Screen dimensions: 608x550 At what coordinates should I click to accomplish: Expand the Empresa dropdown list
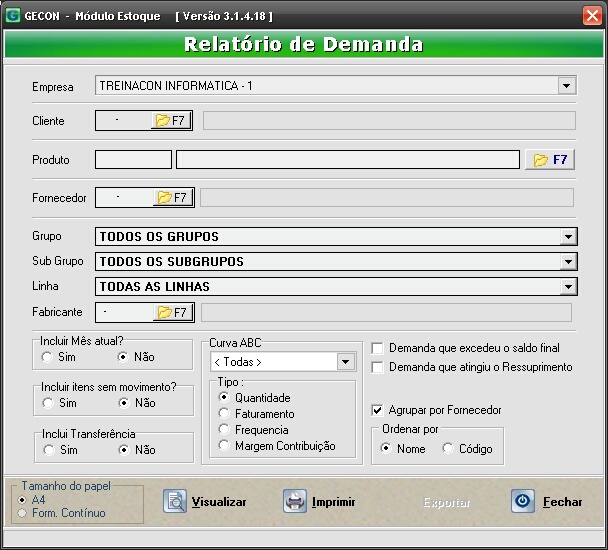pyautogui.click(x=567, y=86)
